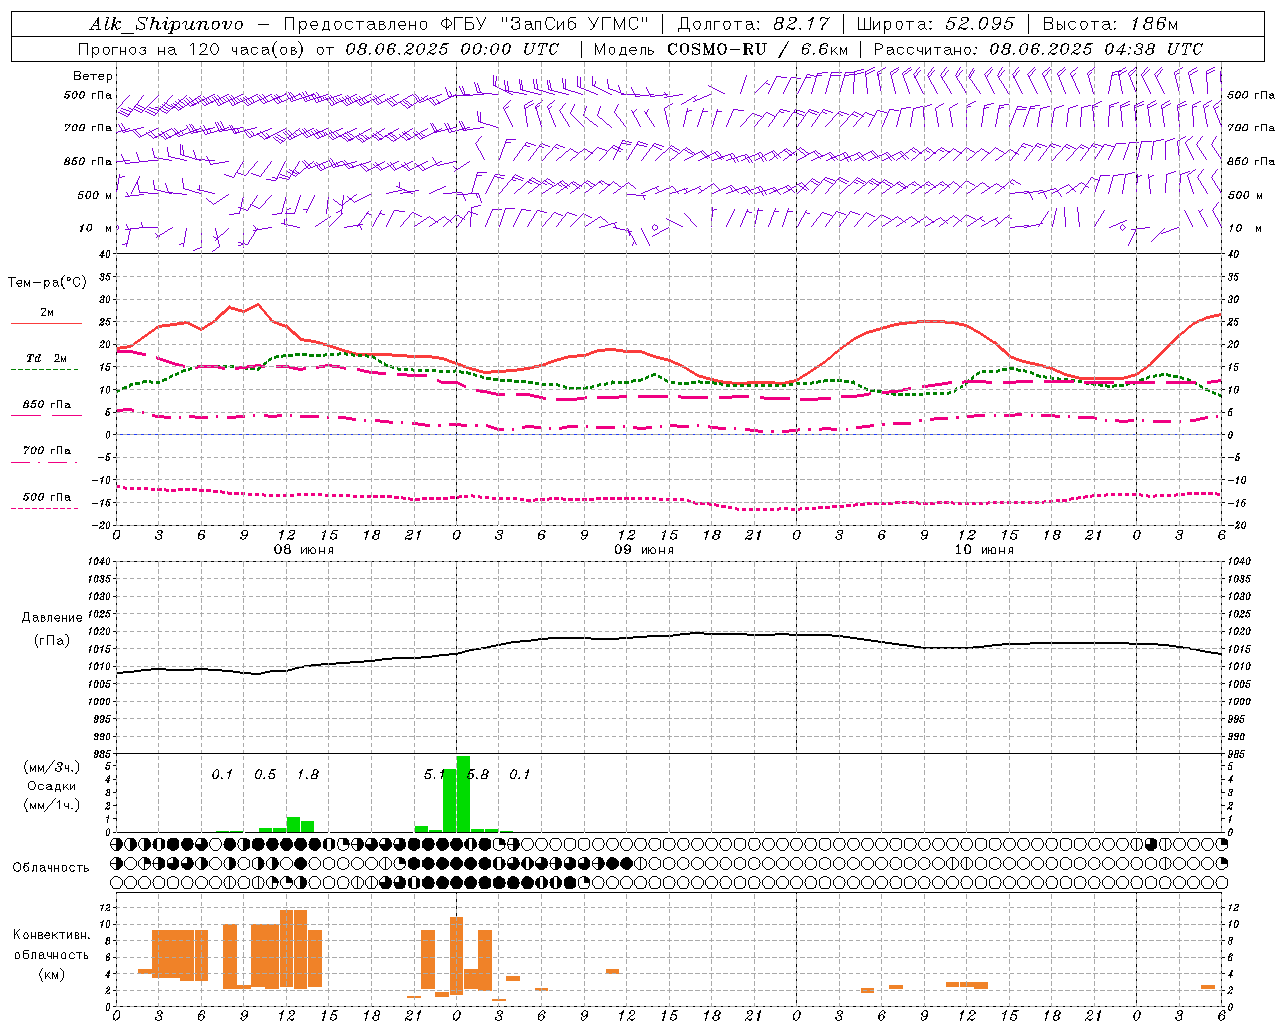Image resolution: width=1280 pixels, height=1024 pixels.
Task: Click the Ветер panel label
Action: click(x=93, y=76)
